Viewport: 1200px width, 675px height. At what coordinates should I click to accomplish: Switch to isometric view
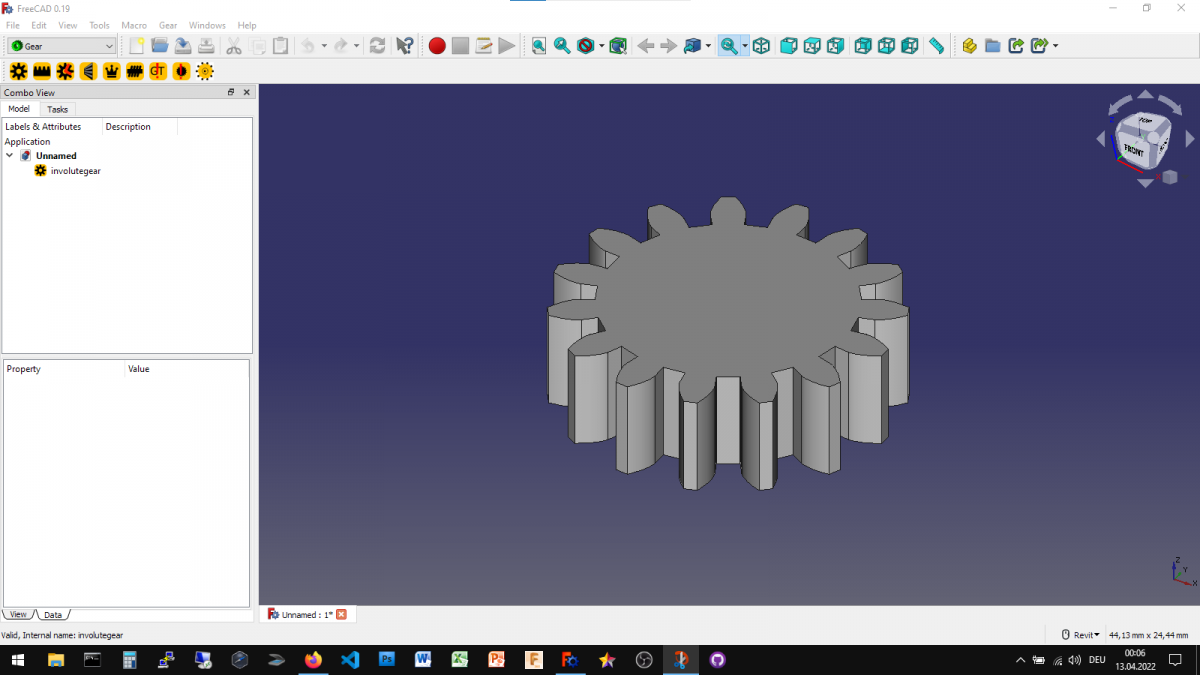pos(762,45)
